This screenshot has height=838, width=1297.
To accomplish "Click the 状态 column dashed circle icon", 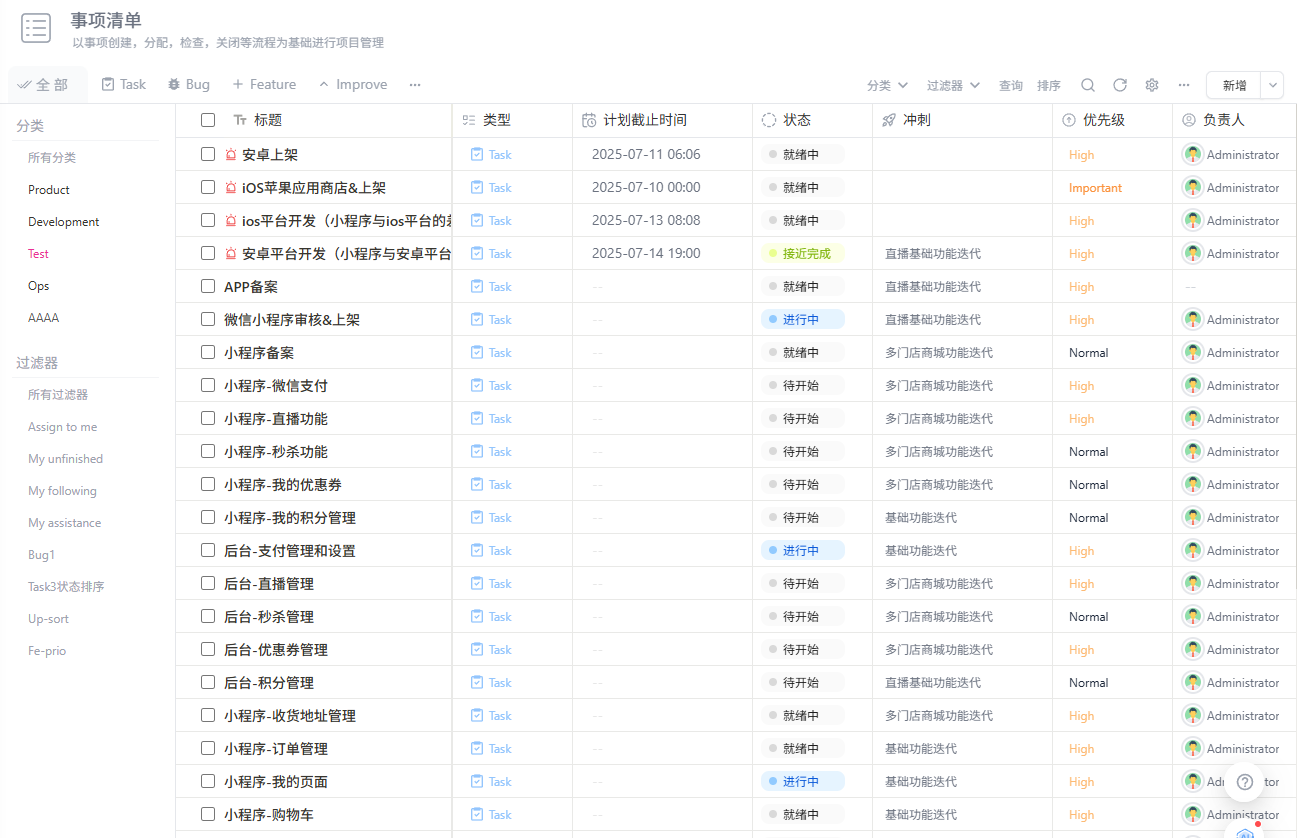I will (769, 120).
